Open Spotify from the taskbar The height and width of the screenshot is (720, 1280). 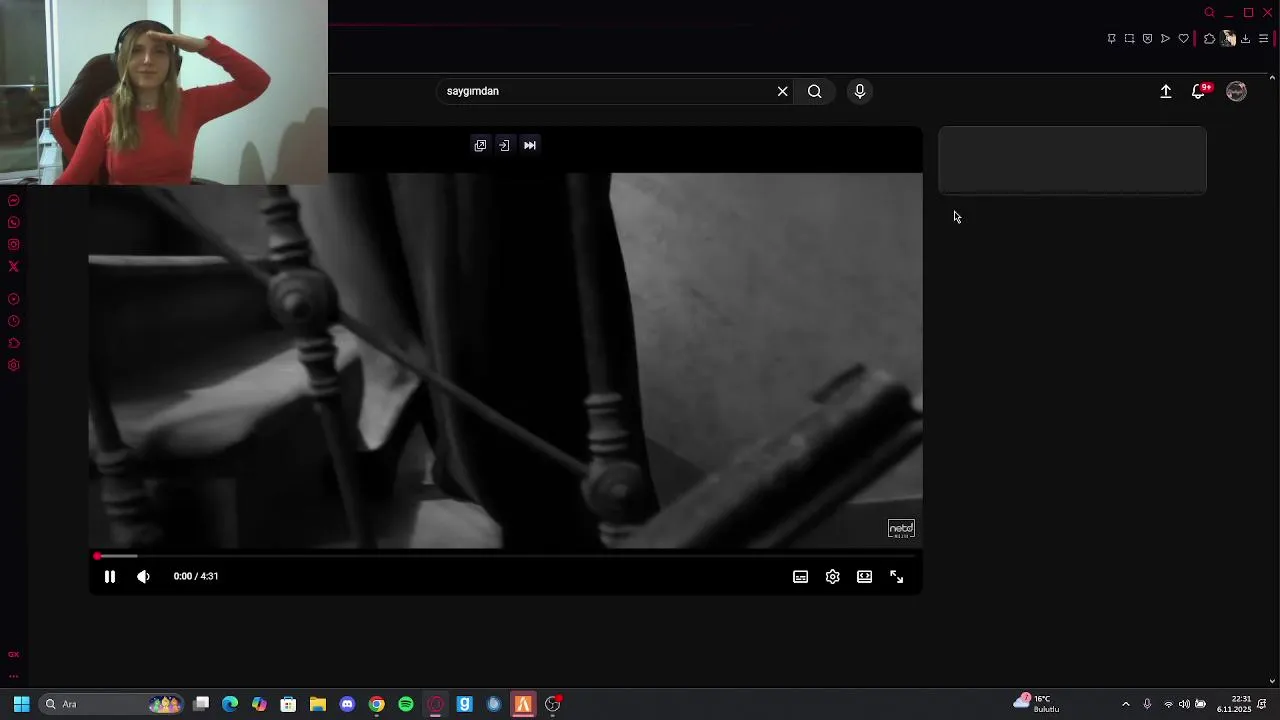(406, 704)
